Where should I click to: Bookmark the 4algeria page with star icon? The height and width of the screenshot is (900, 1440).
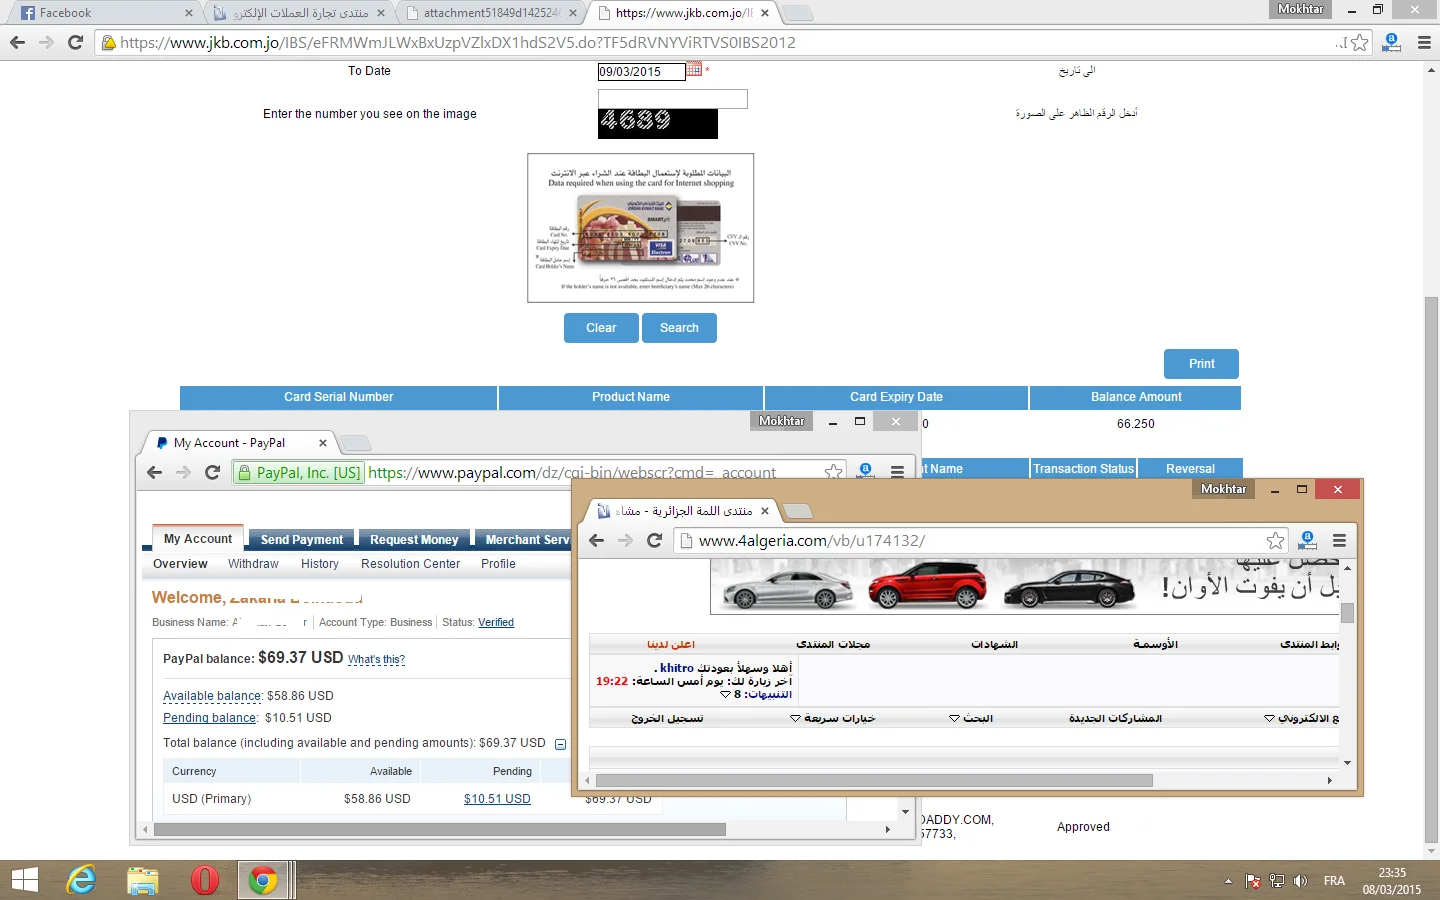click(1275, 541)
